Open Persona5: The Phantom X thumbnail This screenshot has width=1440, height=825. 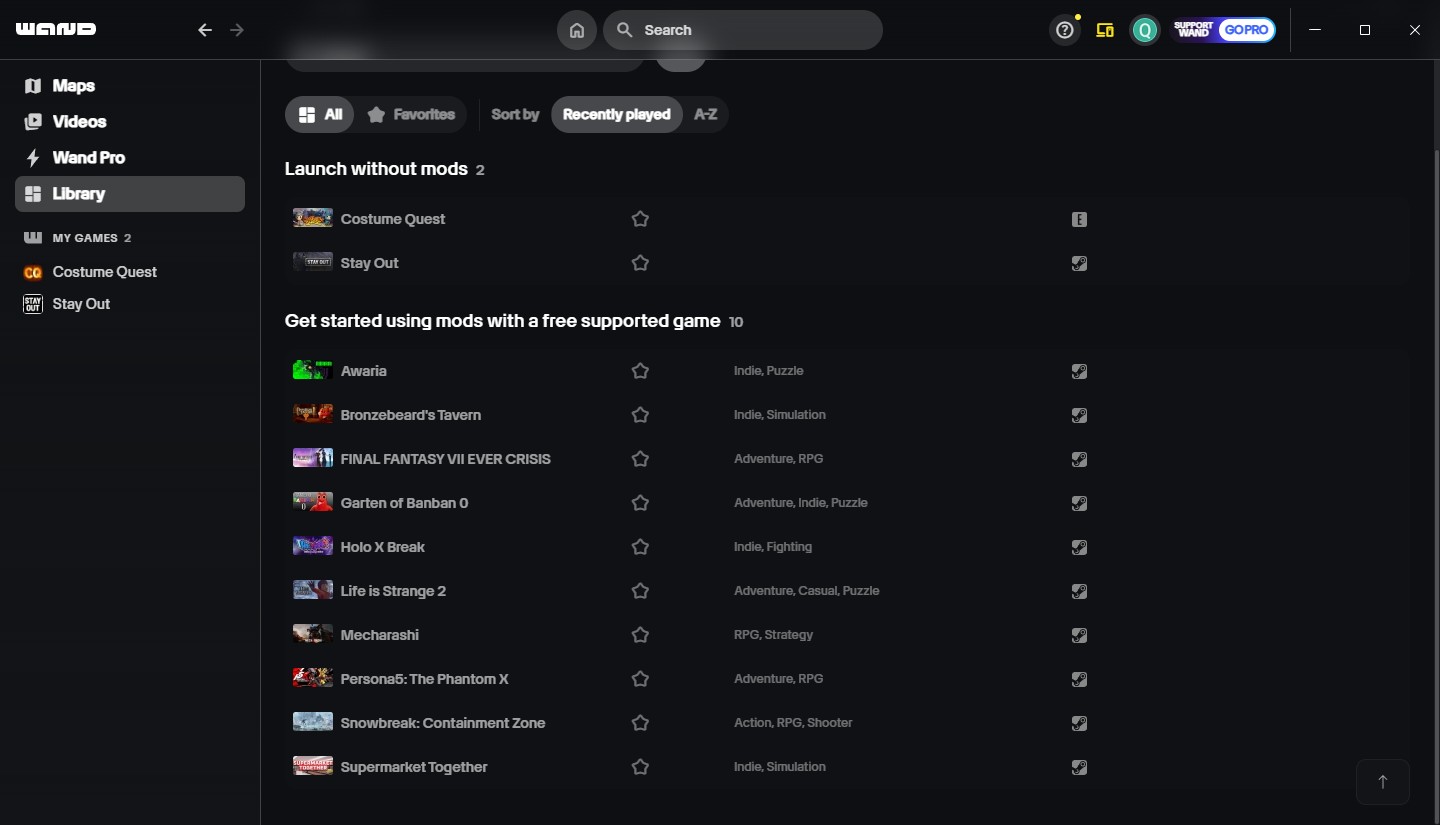(x=313, y=679)
